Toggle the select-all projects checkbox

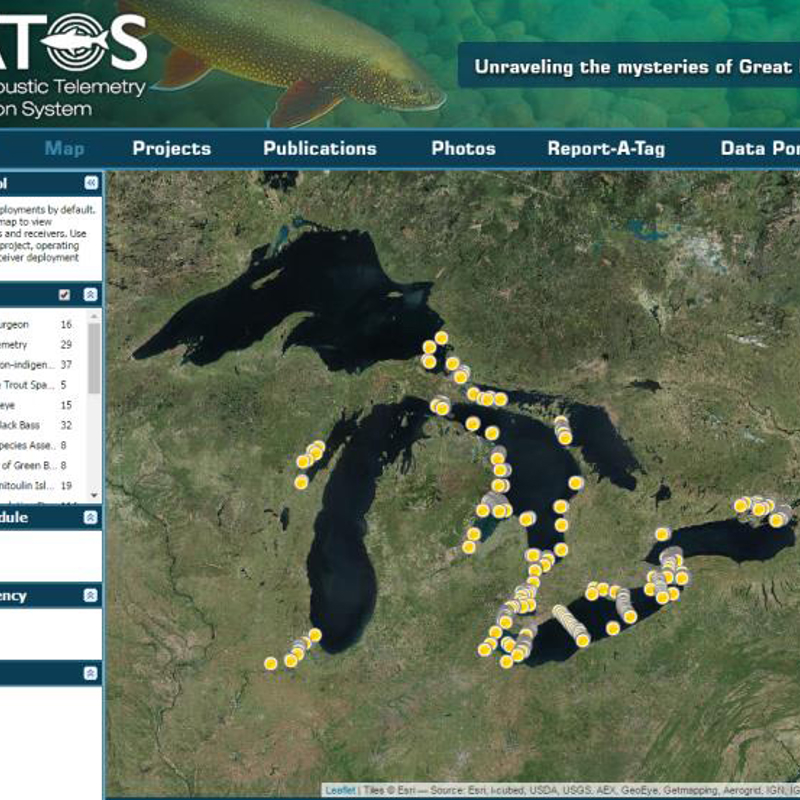click(65, 294)
